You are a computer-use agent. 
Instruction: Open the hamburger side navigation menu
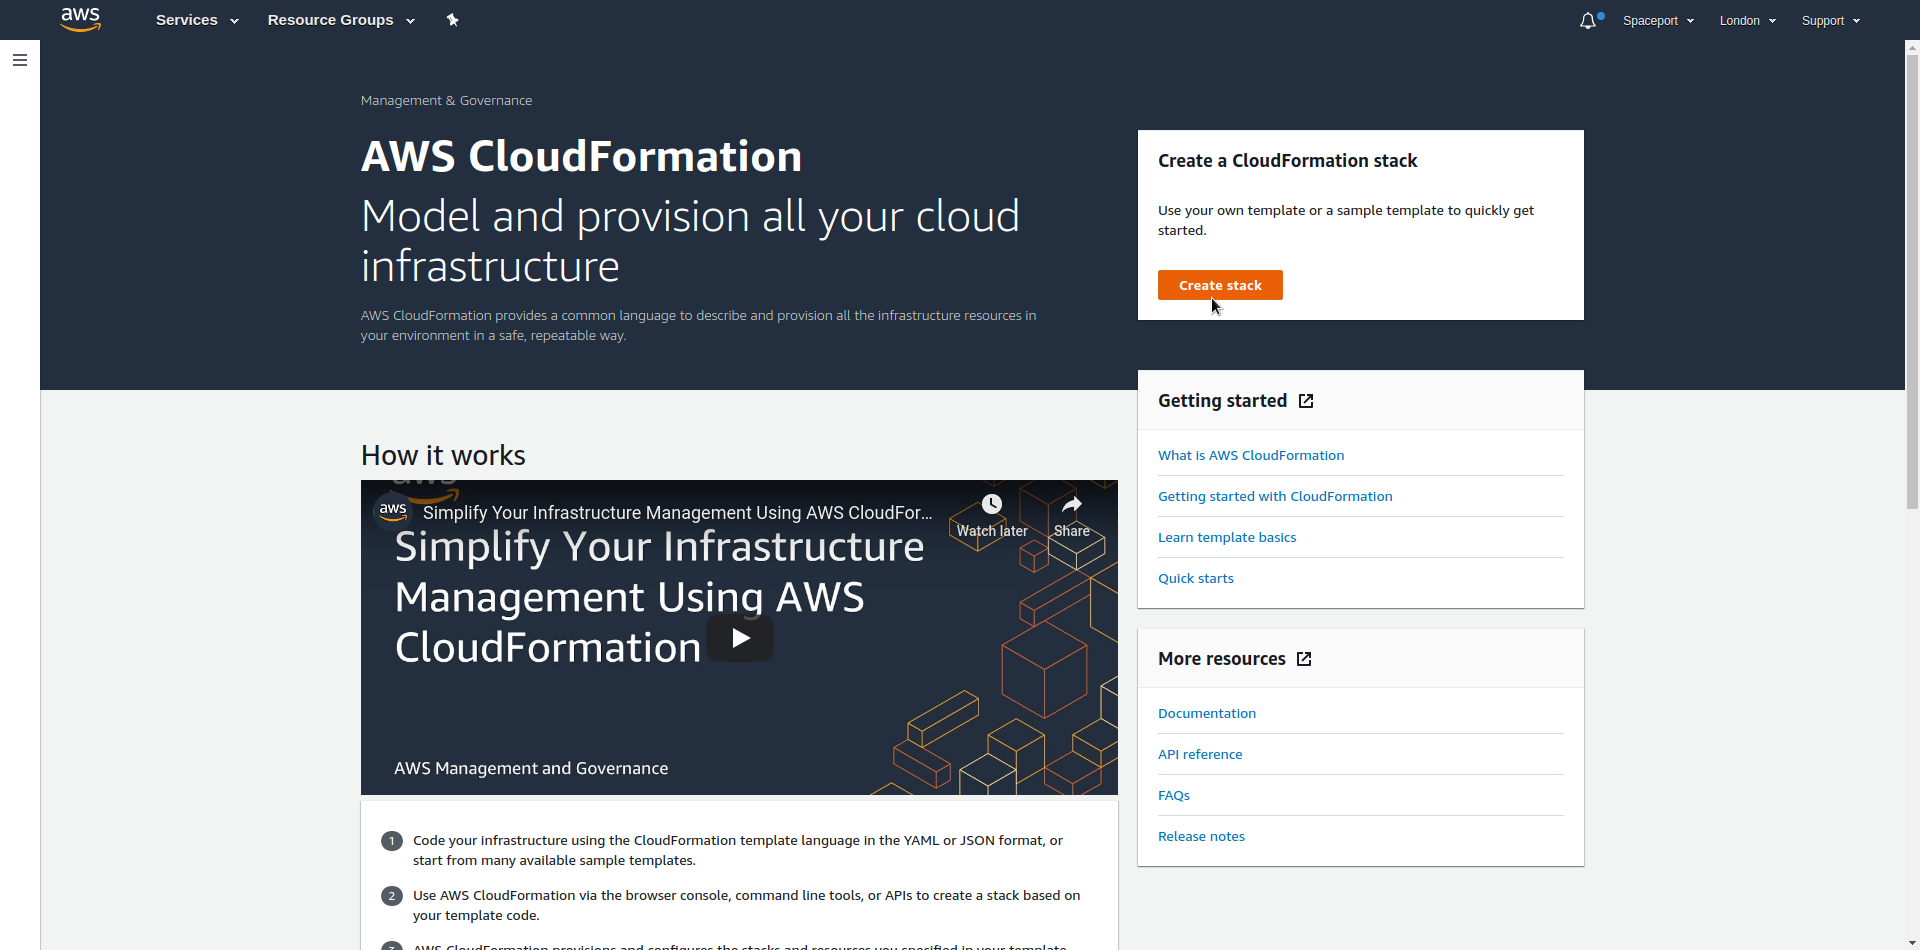(19, 60)
